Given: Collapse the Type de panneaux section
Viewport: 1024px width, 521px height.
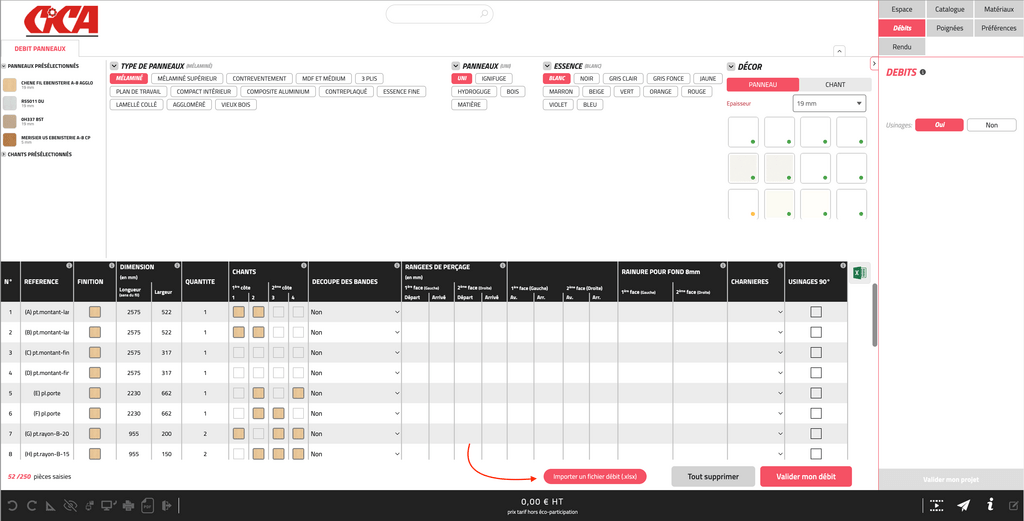Looking at the screenshot, I should click(x=114, y=65).
